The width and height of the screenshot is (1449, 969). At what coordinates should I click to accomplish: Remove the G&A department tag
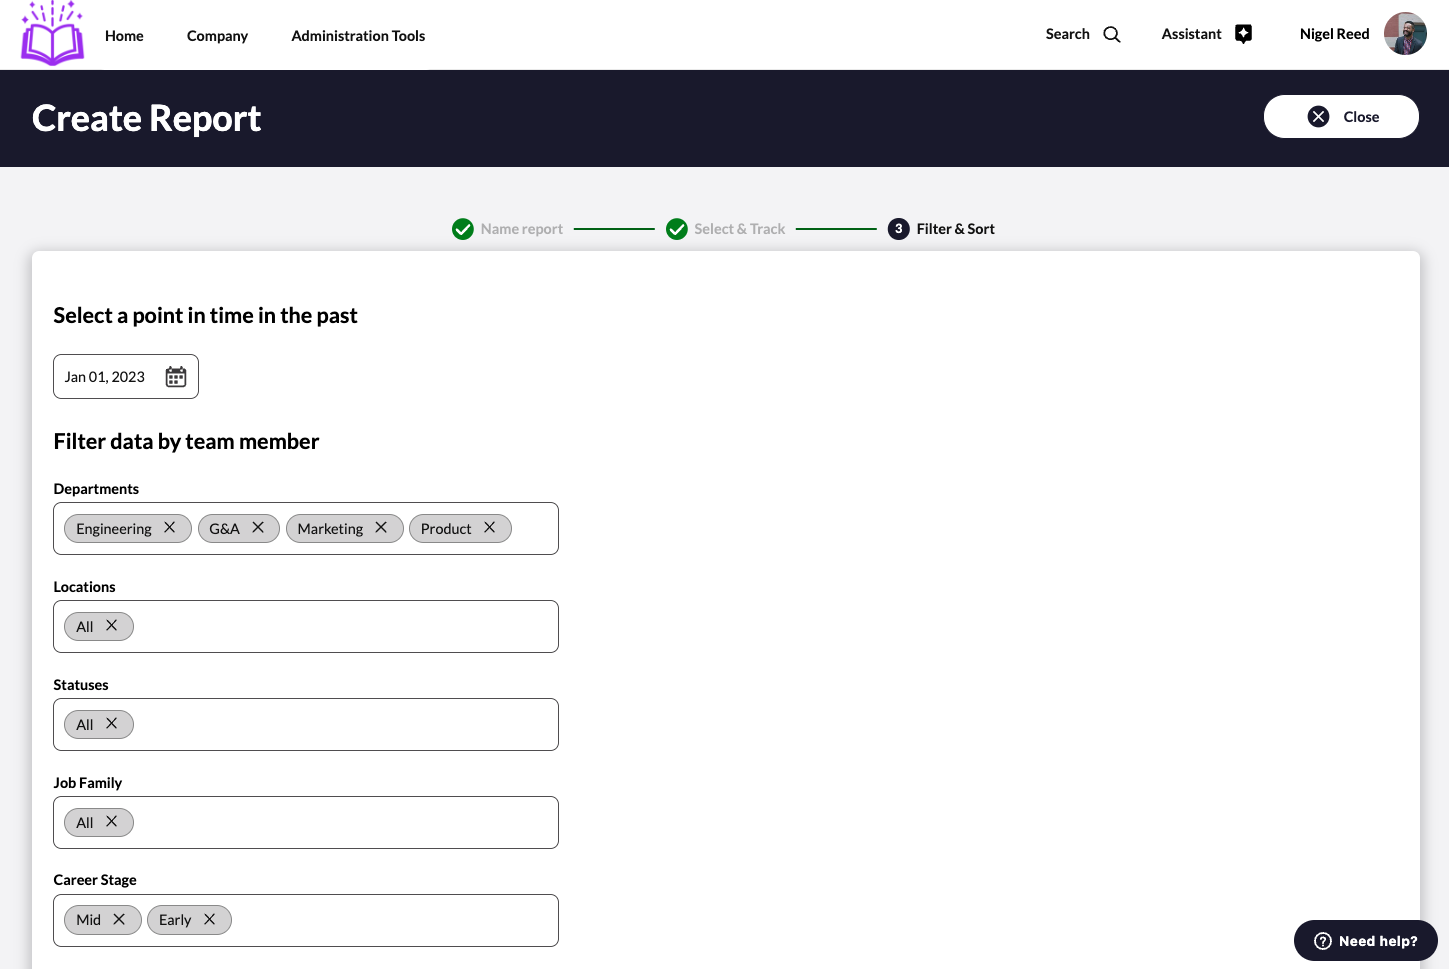click(258, 528)
